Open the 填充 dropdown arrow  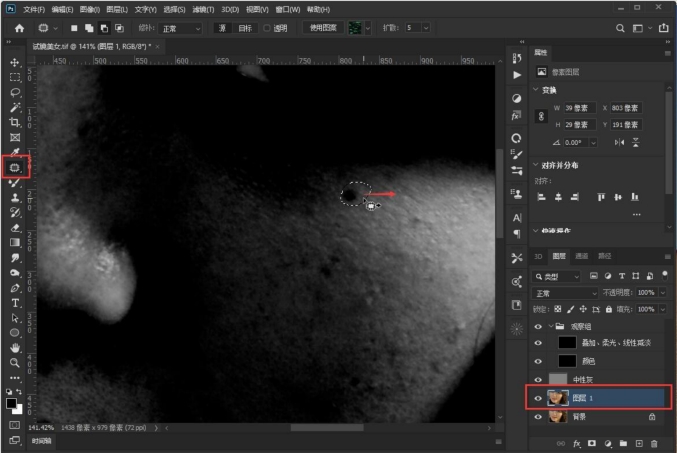tap(663, 309)
